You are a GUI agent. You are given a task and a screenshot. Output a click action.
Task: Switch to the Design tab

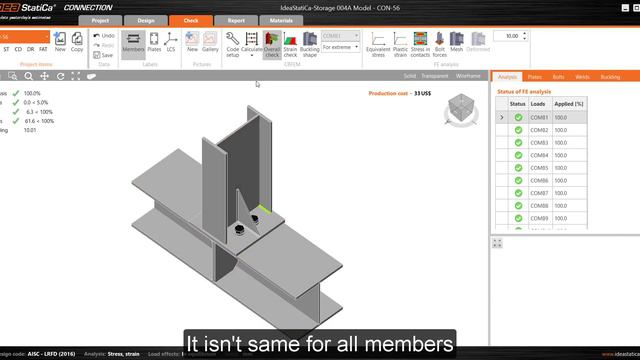(x=146, y=20)
